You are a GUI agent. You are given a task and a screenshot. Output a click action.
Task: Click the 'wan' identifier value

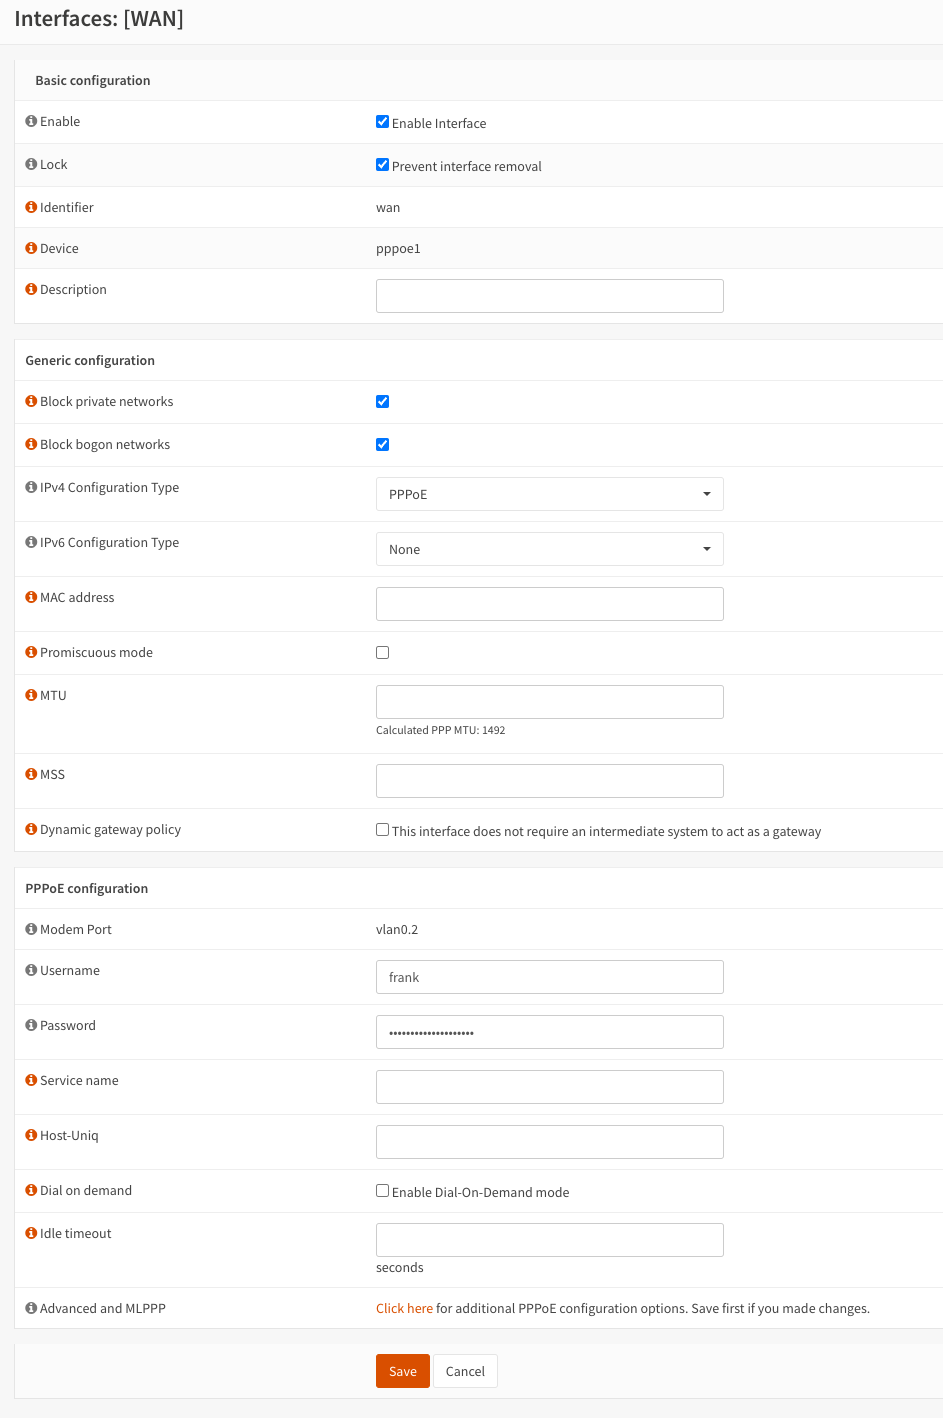pyautogui.click(x=388, y=208)
